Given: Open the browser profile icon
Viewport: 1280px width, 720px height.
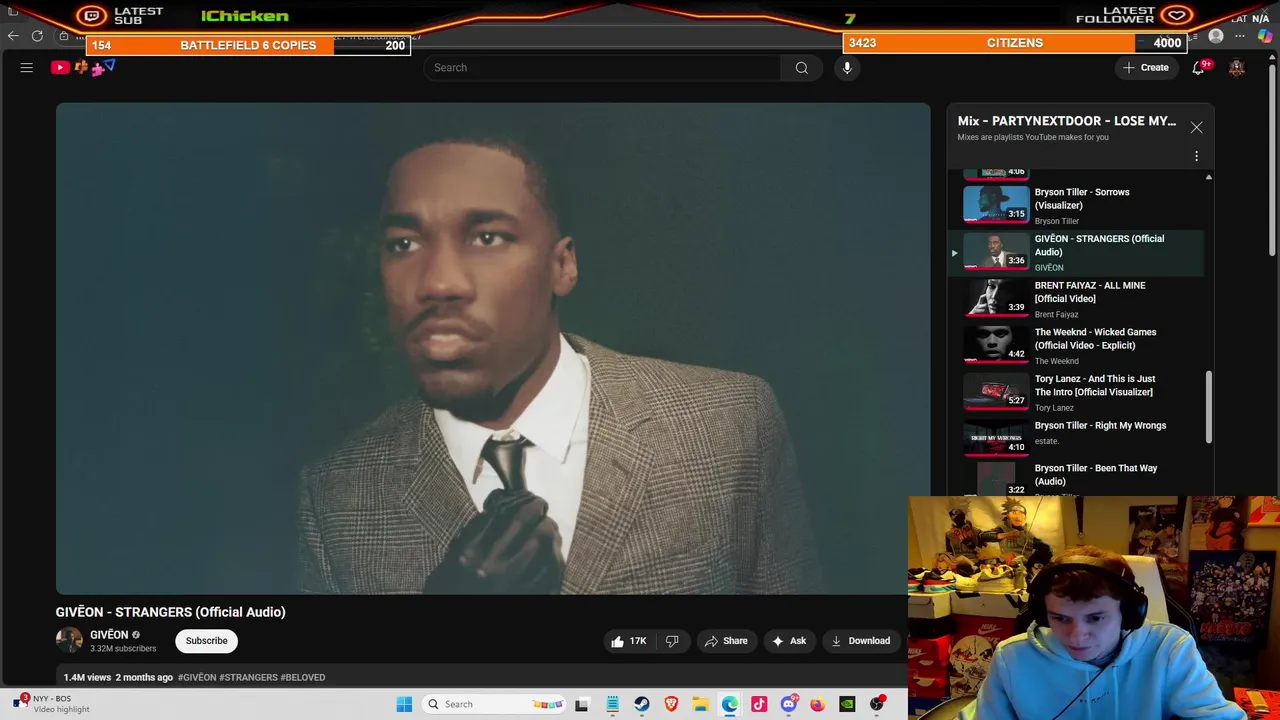Looking at the screenshot, I should click(x=1216, y=36).
